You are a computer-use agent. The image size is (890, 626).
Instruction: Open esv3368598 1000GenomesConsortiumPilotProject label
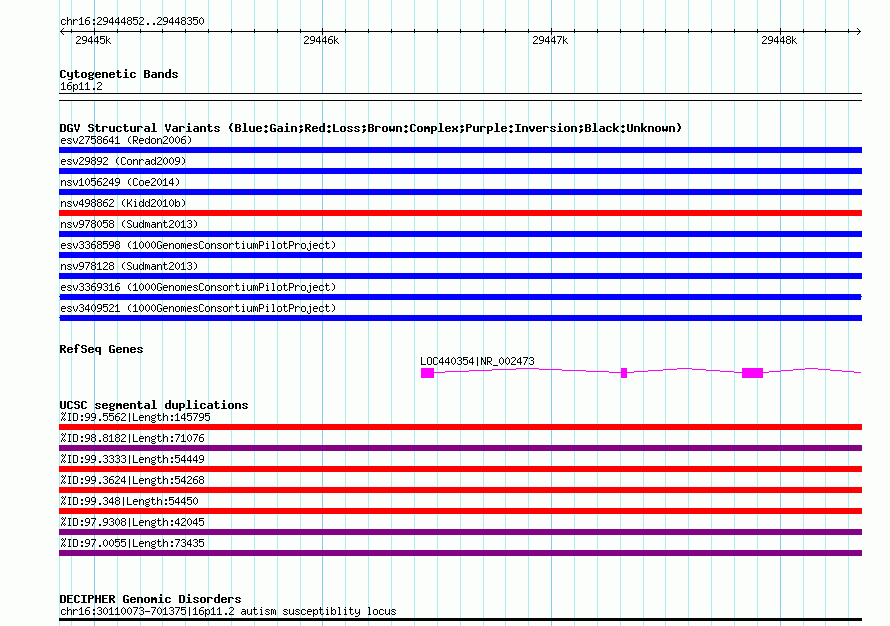click(198, 245)
